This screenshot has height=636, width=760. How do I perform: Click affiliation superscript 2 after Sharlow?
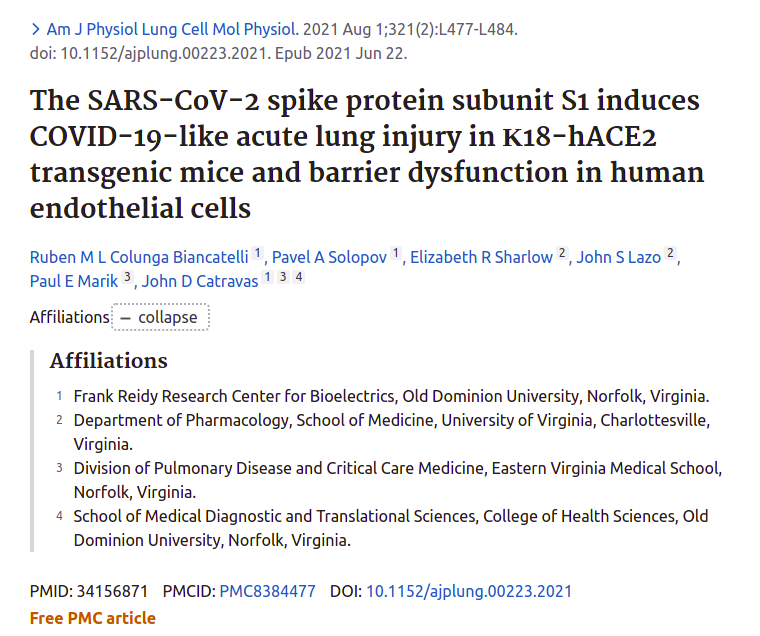point(562,253)
